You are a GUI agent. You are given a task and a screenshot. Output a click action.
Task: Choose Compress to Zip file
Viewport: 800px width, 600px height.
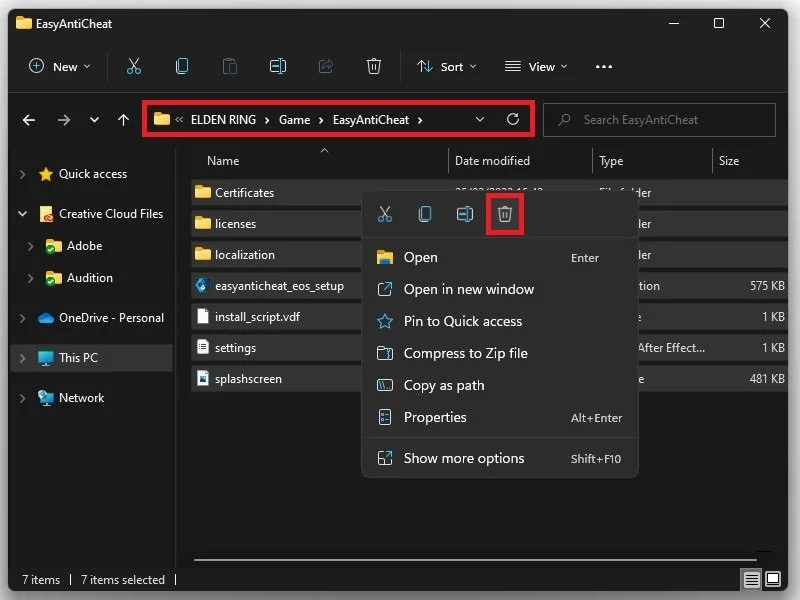coord(499,353)
